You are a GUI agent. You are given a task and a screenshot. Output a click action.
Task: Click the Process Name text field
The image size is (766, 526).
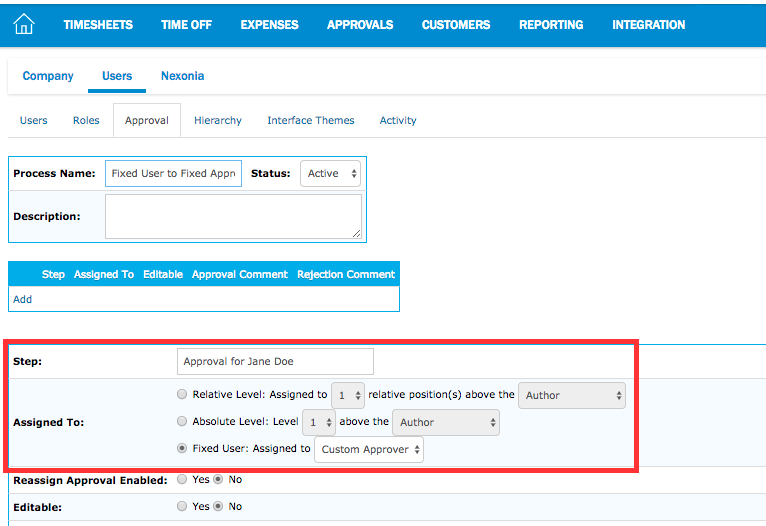tap(173, 174)
